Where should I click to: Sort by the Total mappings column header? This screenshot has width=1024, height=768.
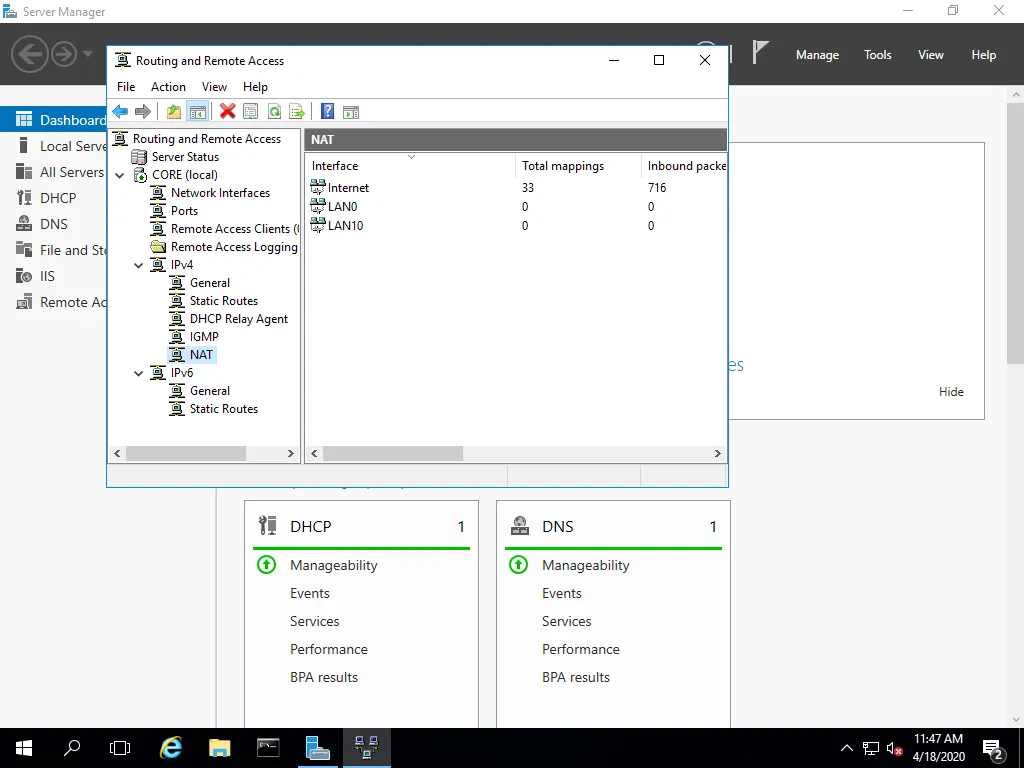[x=577, y=166]
